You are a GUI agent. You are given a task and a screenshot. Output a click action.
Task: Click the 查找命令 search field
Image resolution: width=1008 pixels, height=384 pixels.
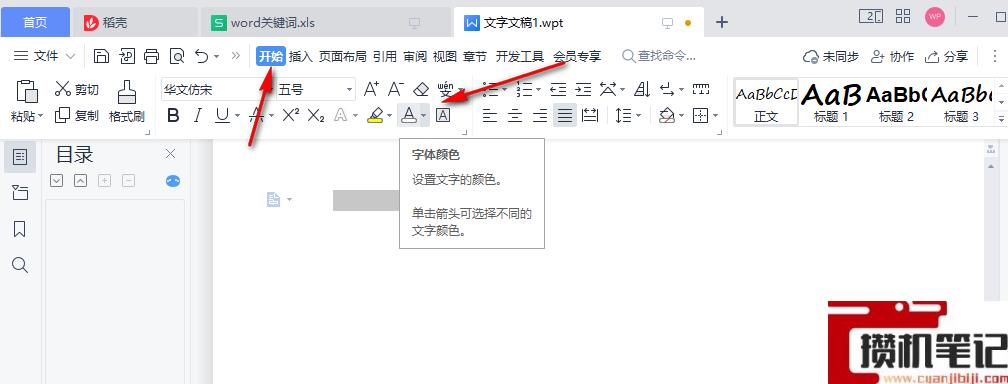(x=660, y=57)
